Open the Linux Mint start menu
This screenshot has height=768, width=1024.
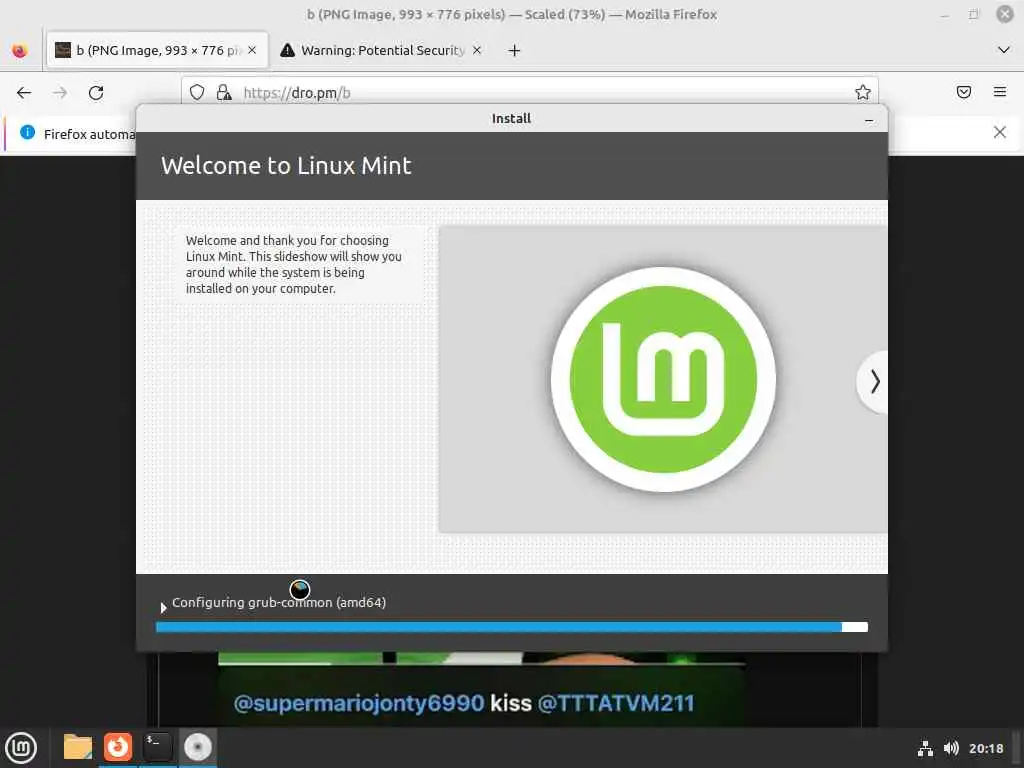[x=22, y=748]
